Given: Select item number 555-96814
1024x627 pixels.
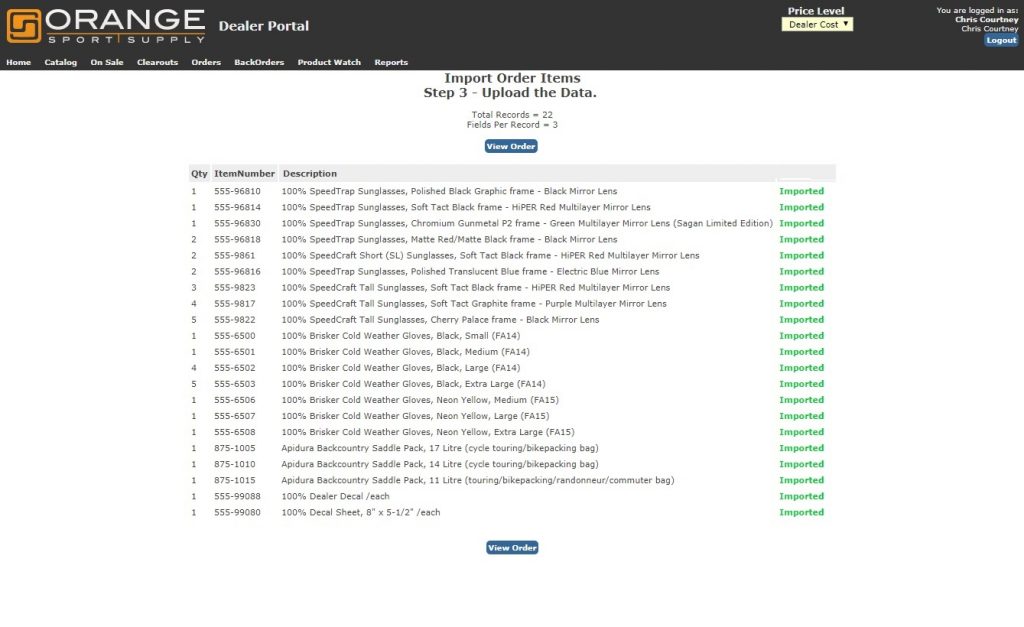Looking at the screenshot, I should pos(237,207).
